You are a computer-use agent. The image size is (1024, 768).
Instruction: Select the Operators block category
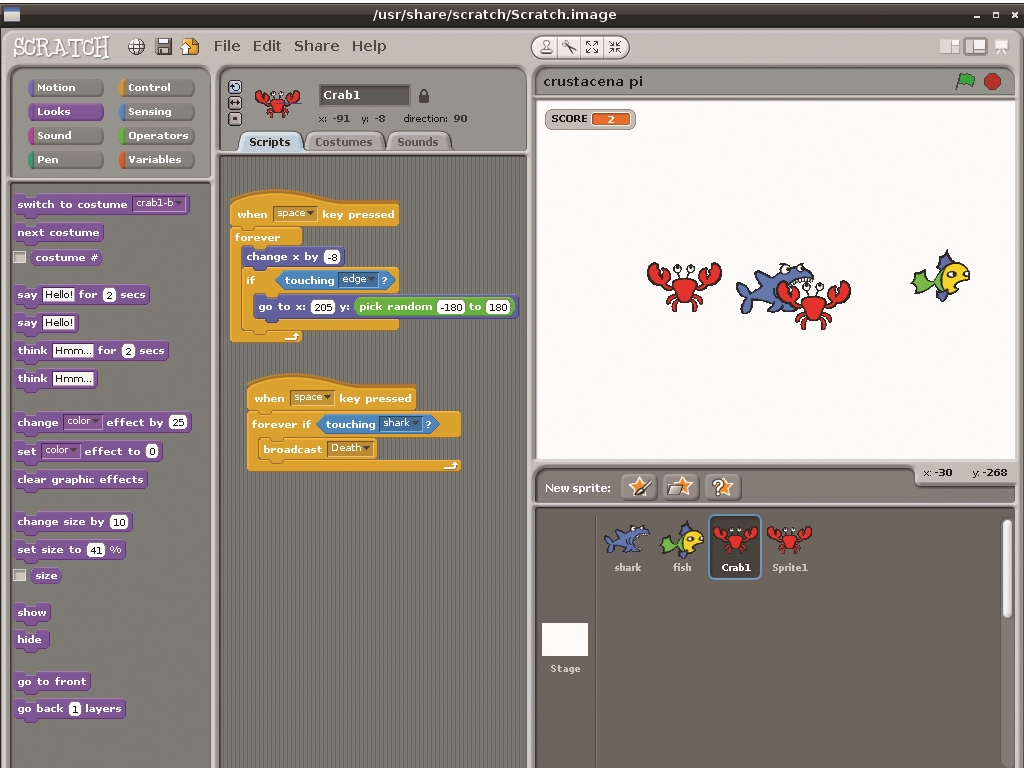pos(157,136)
